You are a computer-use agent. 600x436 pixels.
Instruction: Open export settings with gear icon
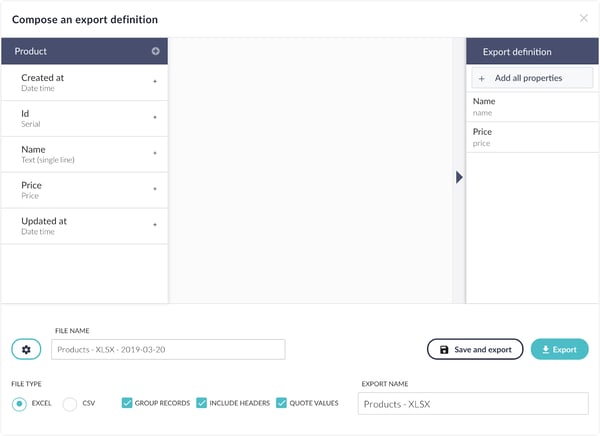[x=26, y=349]
